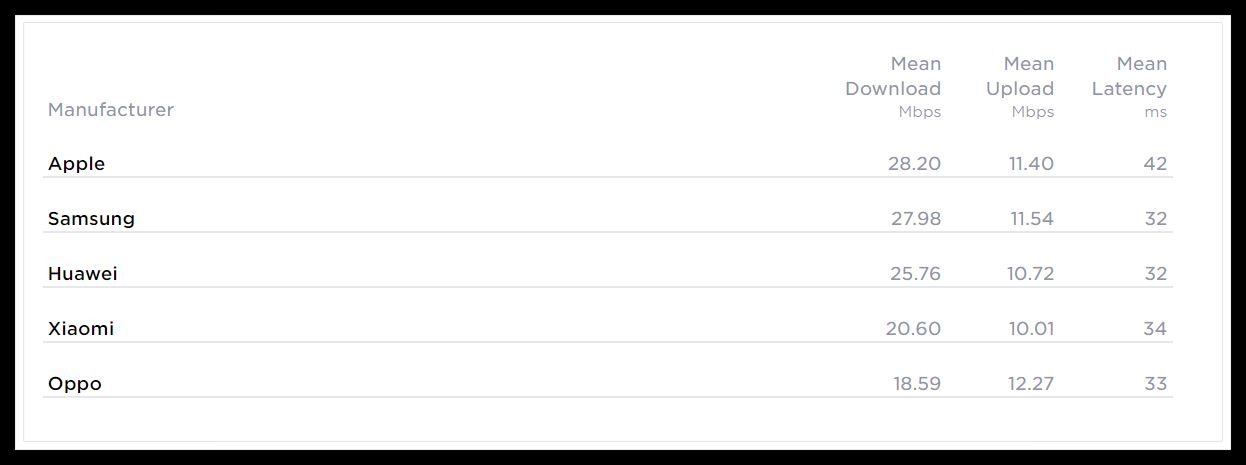Viewport: 1246px width, 465px height.
Task: Select the Mean Latency column header
Action: [1129, 87]
